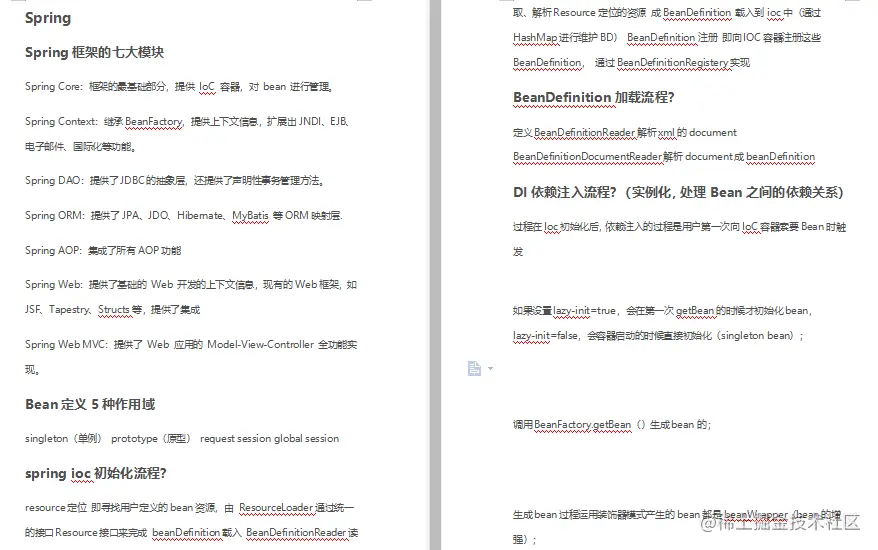
Task: Click the line starting with "Spring Web MVC:"
Action: (191, 344)
